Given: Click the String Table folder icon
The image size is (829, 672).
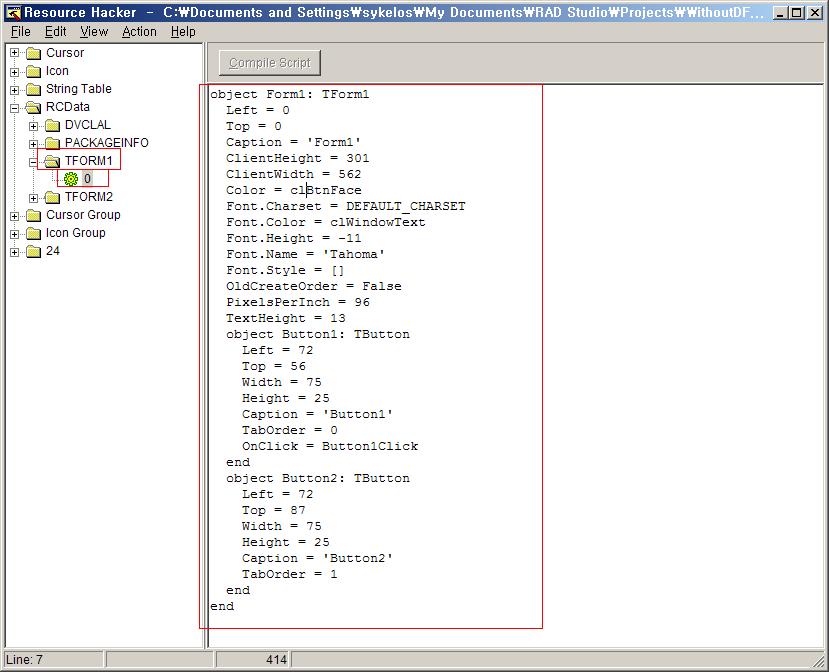Looking at the screenshot, I should (33, 89).
